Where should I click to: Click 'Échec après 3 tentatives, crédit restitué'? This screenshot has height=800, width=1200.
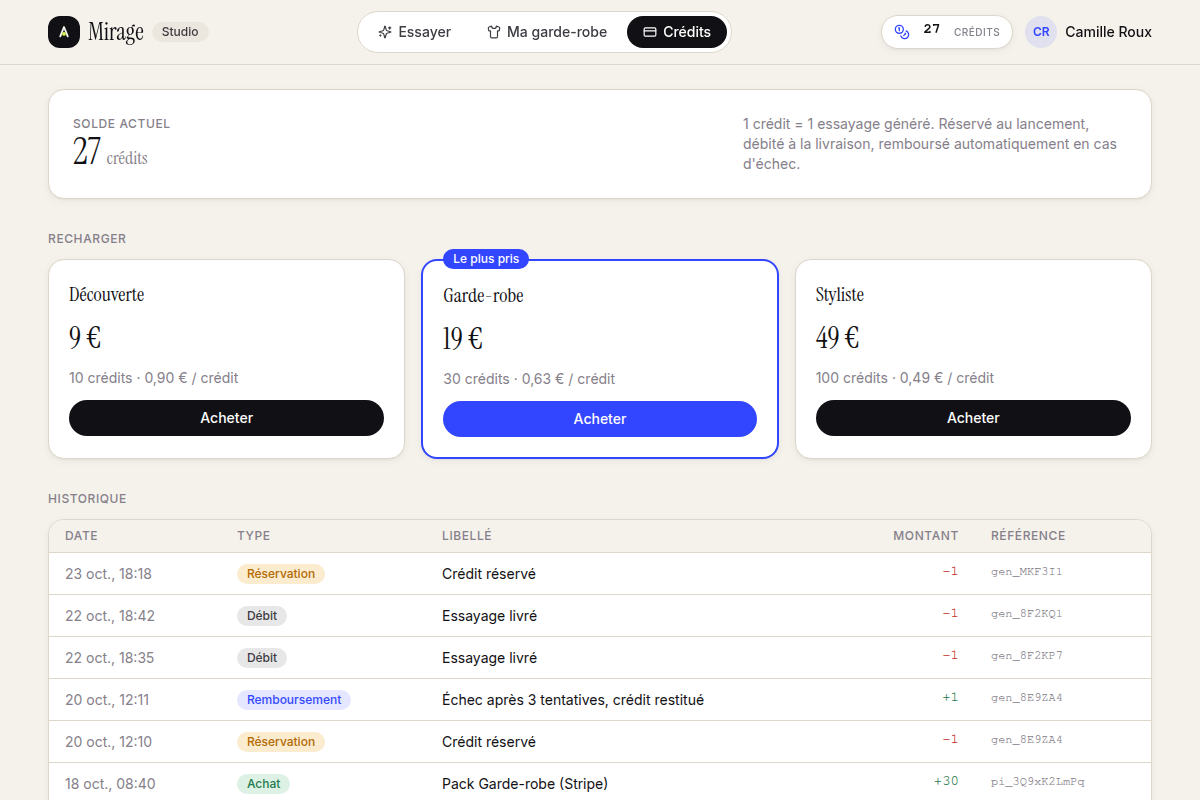click(x=573, y=700)
